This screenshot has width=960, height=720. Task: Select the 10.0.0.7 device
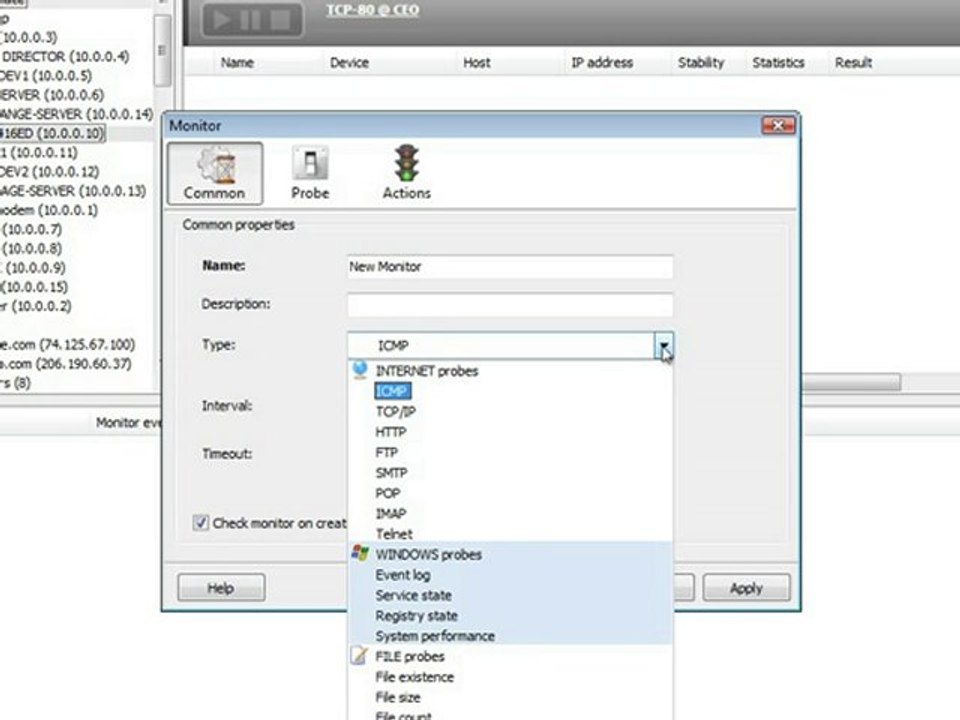(31, 229)
